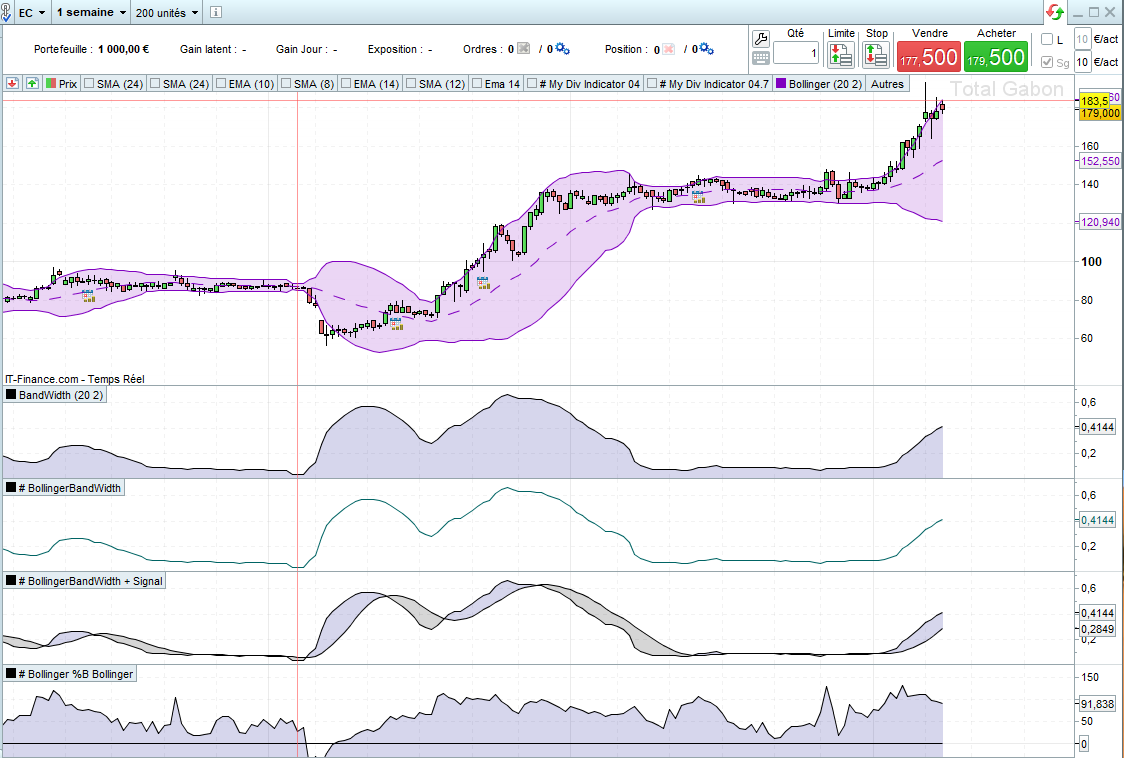Viewport: 1124px width, 758px height.
Task: Select the Bollinger (20 2) tab
Action: tap(819, 84)
